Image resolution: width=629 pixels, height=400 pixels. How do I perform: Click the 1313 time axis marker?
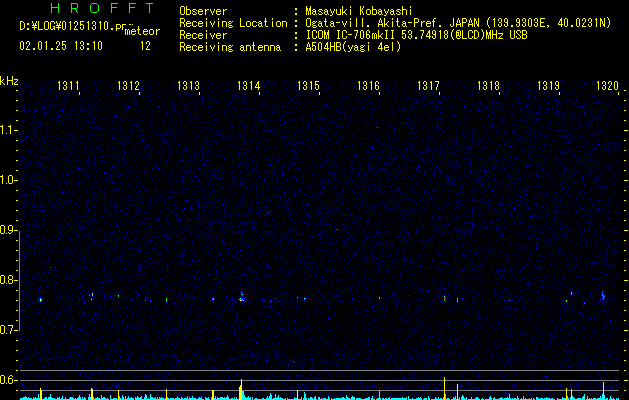tap(188, 86)
